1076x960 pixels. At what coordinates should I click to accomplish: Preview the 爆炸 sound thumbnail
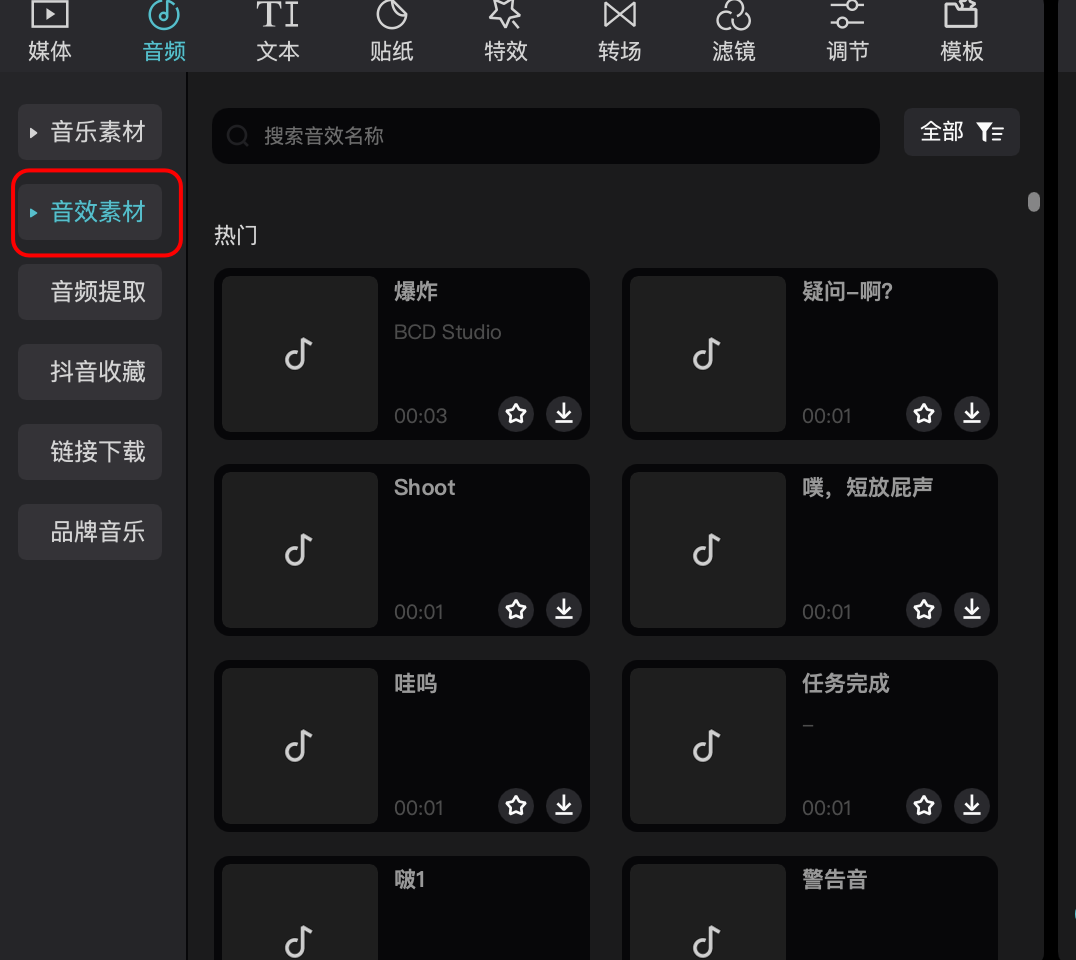pyautogui.click(x=300, y=354)
